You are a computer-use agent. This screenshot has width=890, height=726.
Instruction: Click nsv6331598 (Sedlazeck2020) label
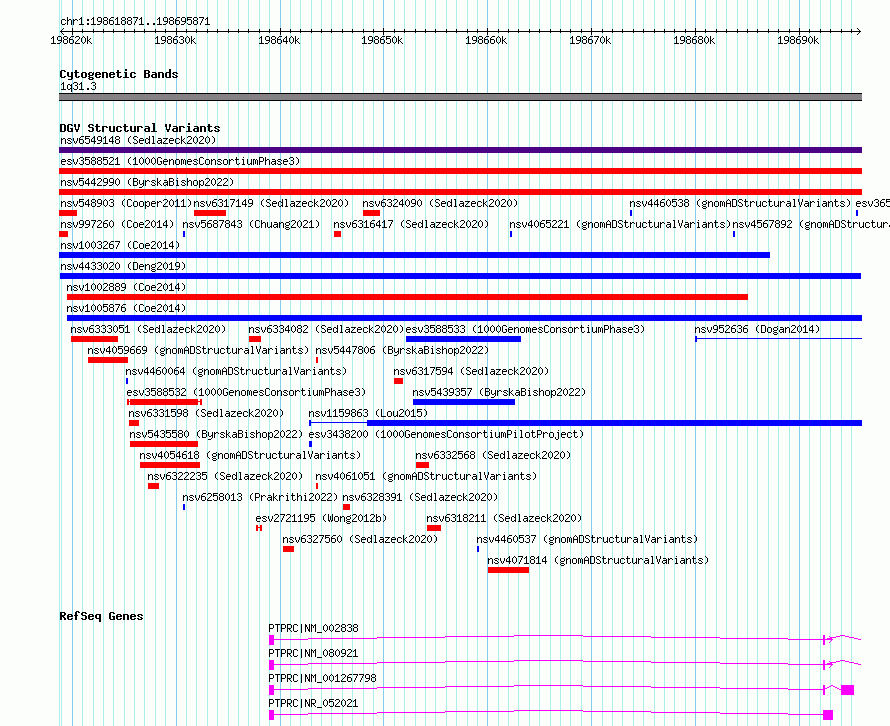tap(206, 413)
